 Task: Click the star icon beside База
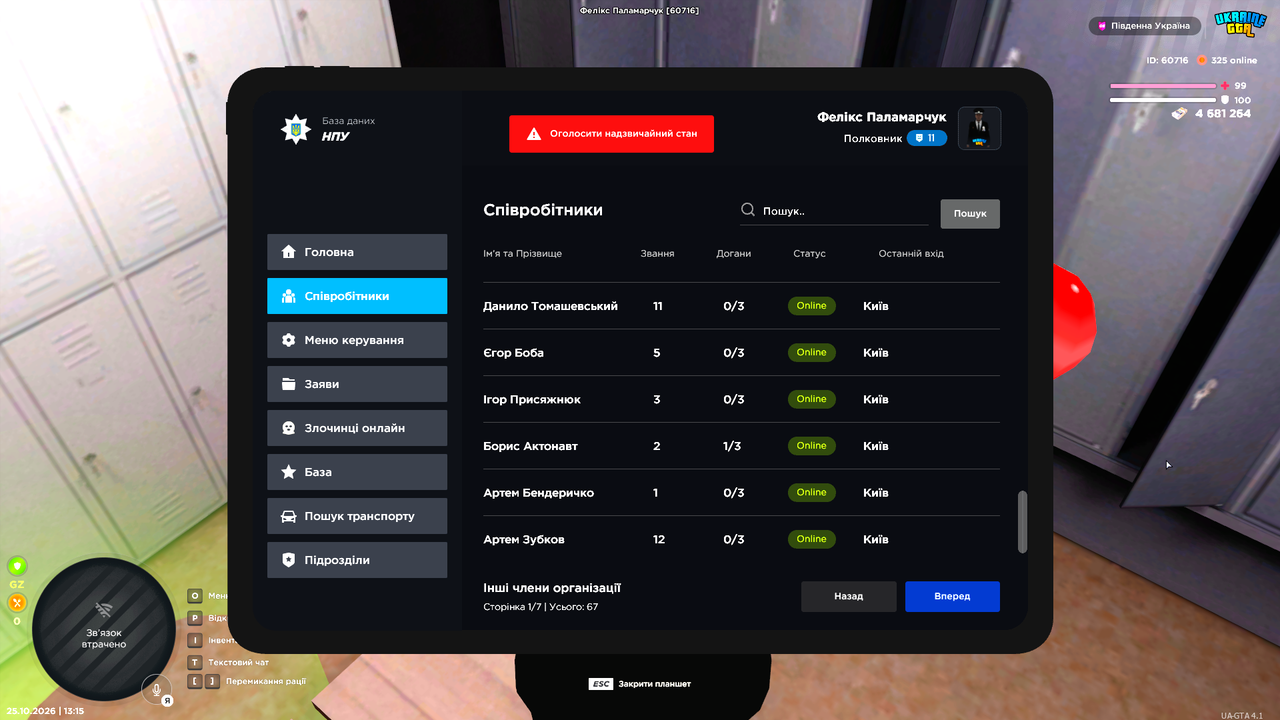[288, 472]
